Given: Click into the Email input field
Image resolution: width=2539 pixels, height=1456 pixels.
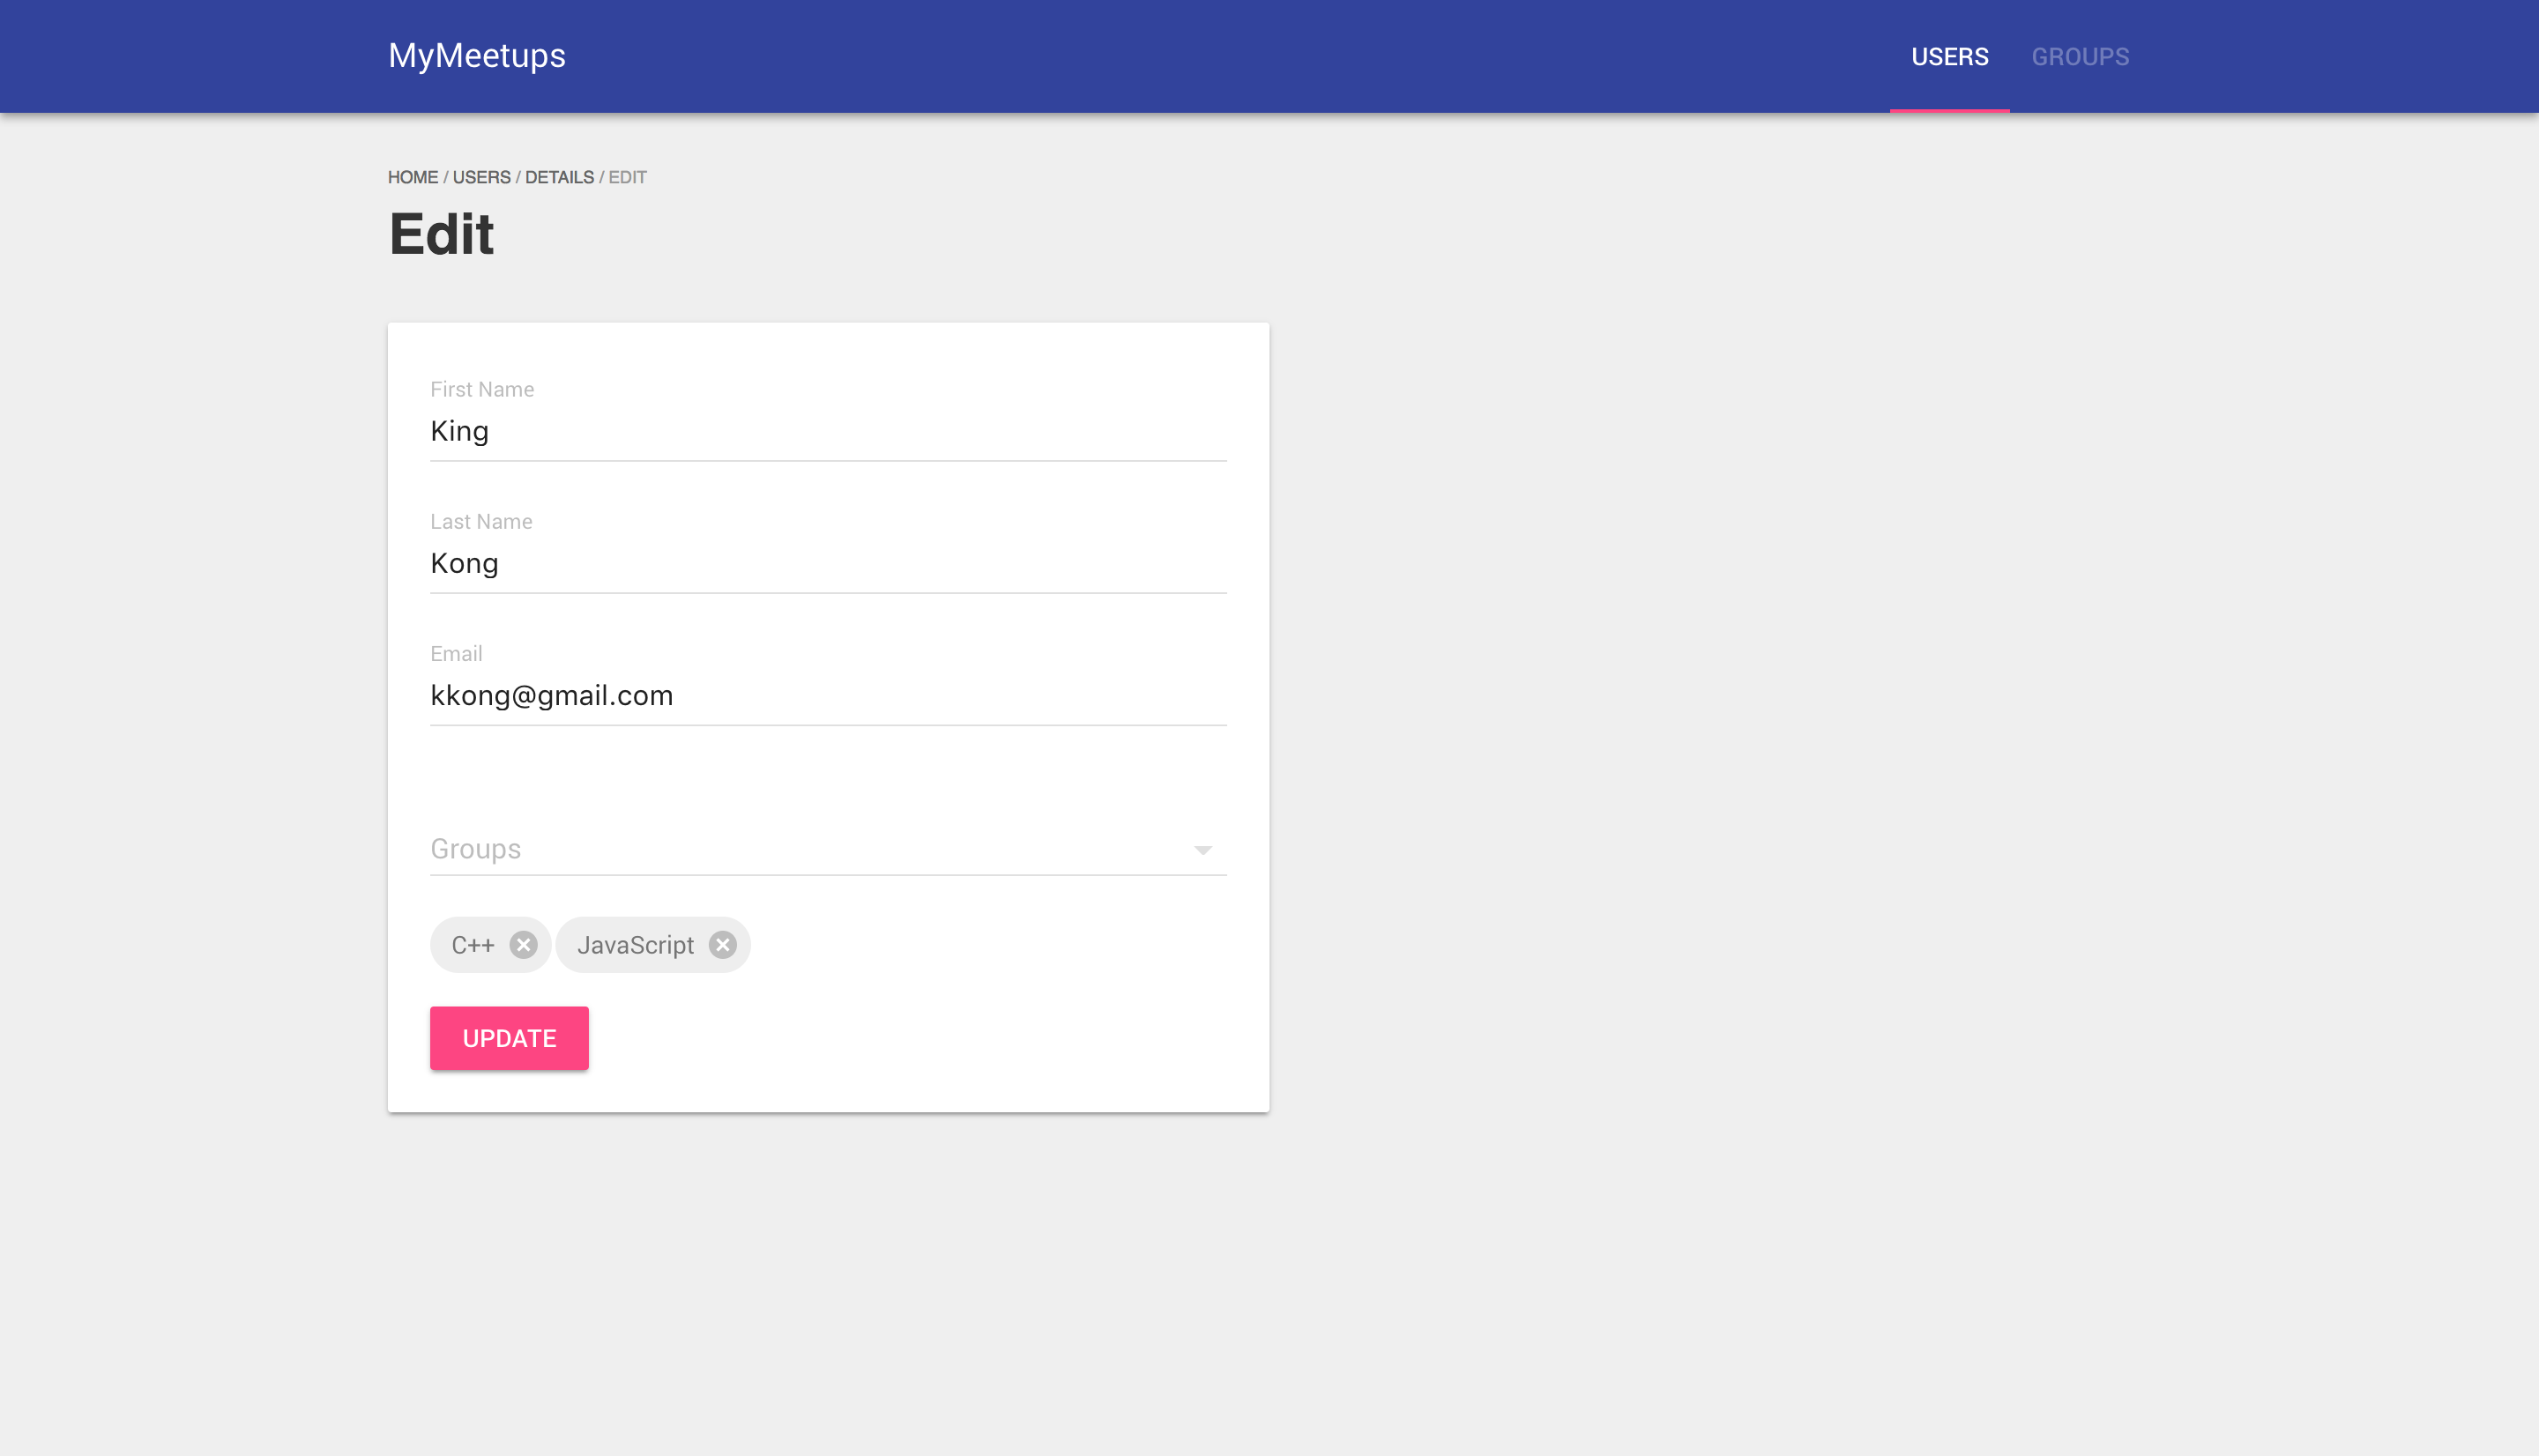Looking at the screenshot, I should coord(827,695).
